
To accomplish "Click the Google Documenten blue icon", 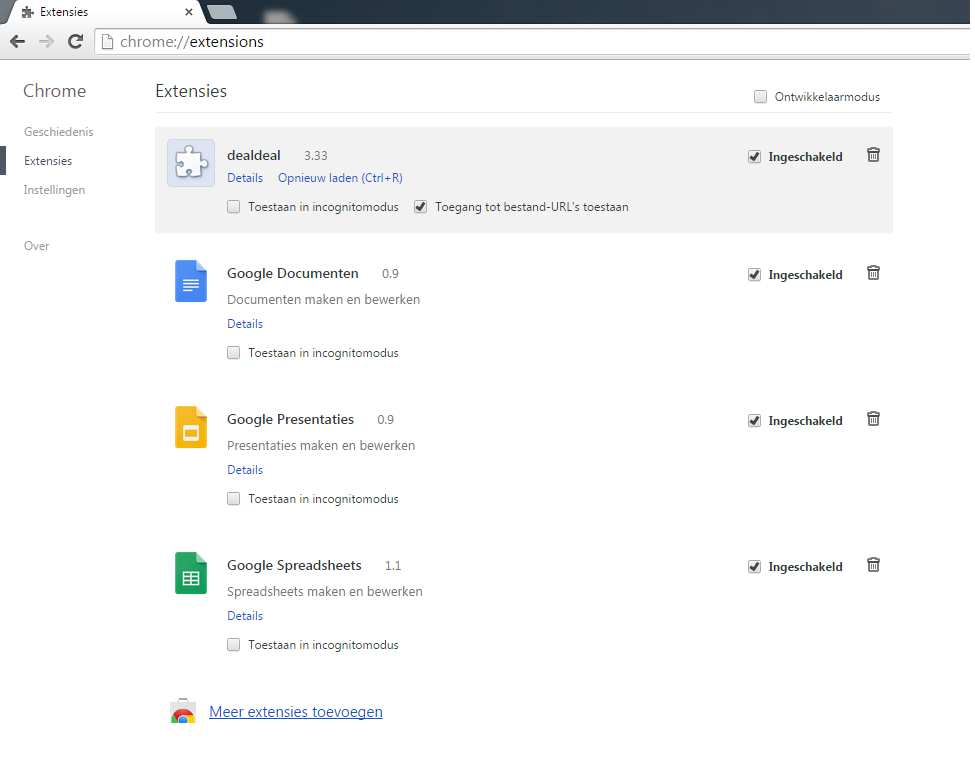I will 190,281.
